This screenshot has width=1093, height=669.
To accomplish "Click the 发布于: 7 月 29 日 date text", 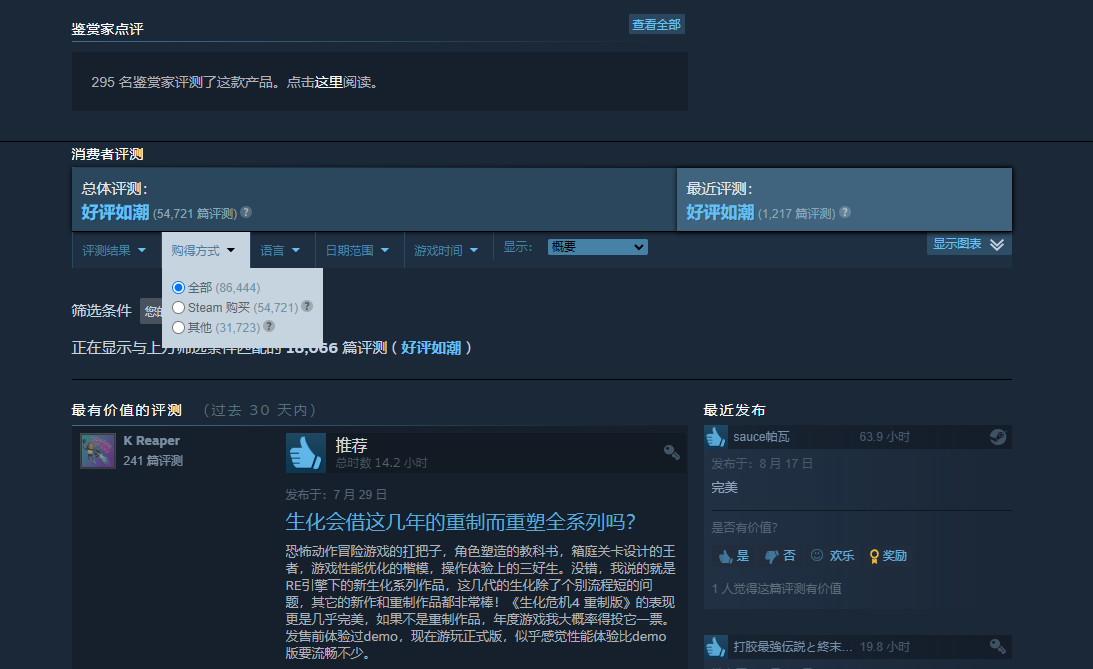I will point(336,495).
